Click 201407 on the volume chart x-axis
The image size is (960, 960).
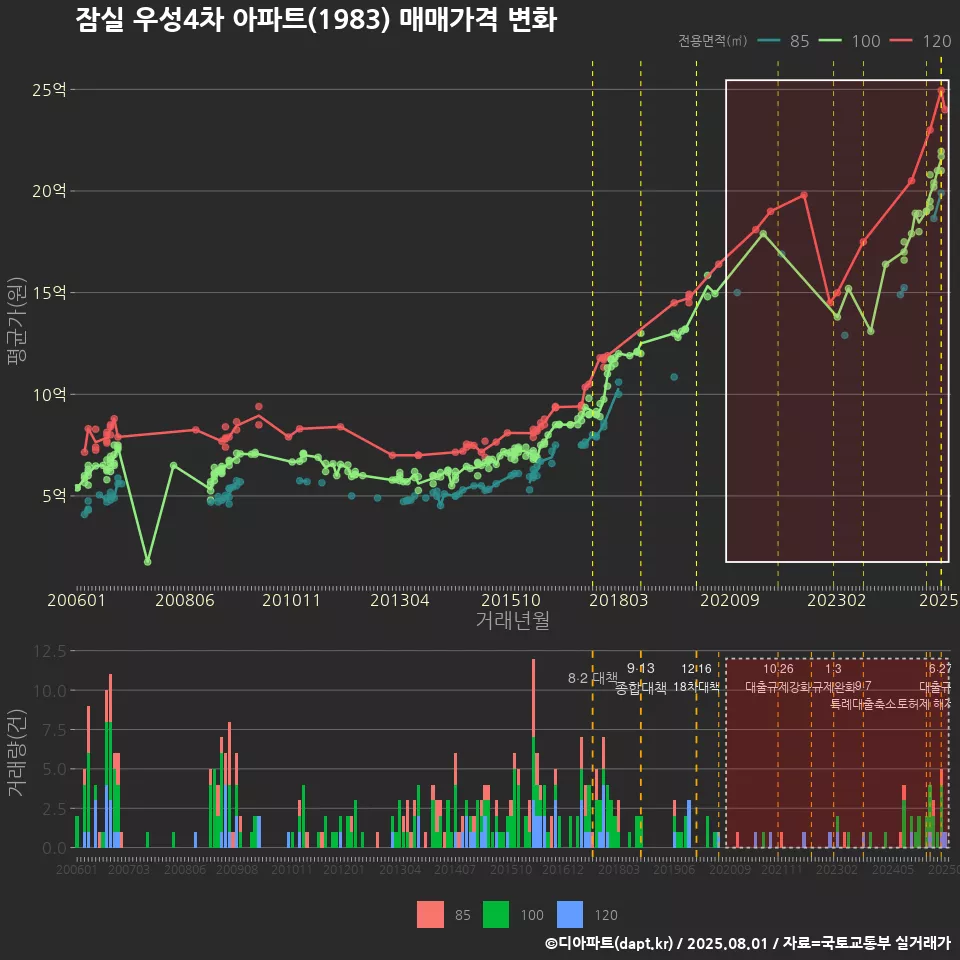pos(455,869)
